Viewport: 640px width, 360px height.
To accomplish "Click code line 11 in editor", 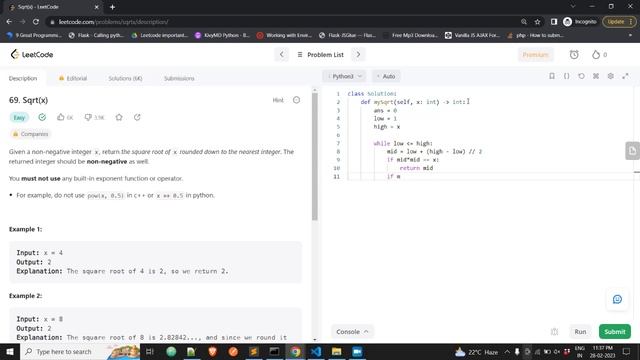I will [490, 176].
